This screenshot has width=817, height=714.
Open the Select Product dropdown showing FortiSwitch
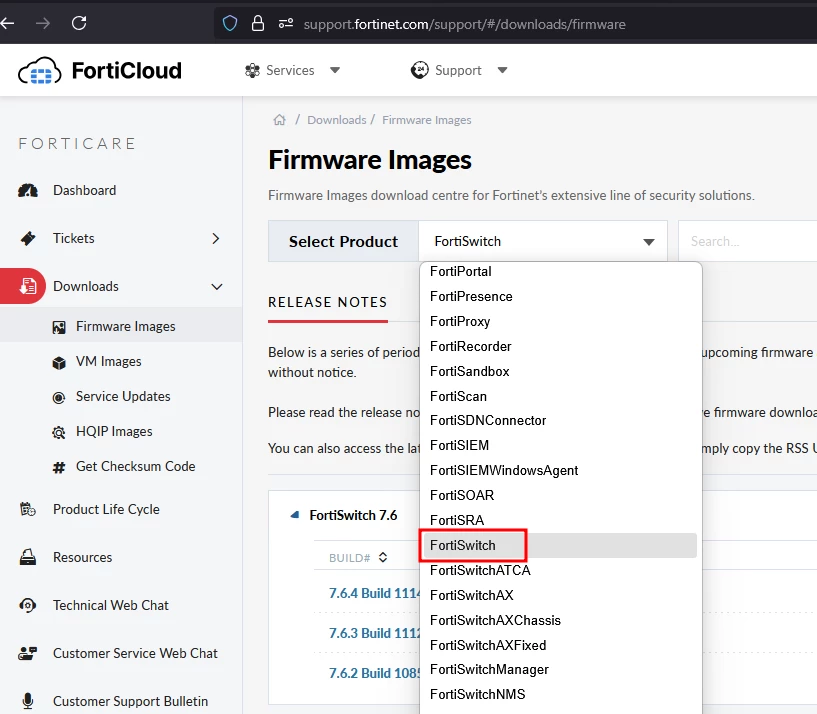point(543,241)
